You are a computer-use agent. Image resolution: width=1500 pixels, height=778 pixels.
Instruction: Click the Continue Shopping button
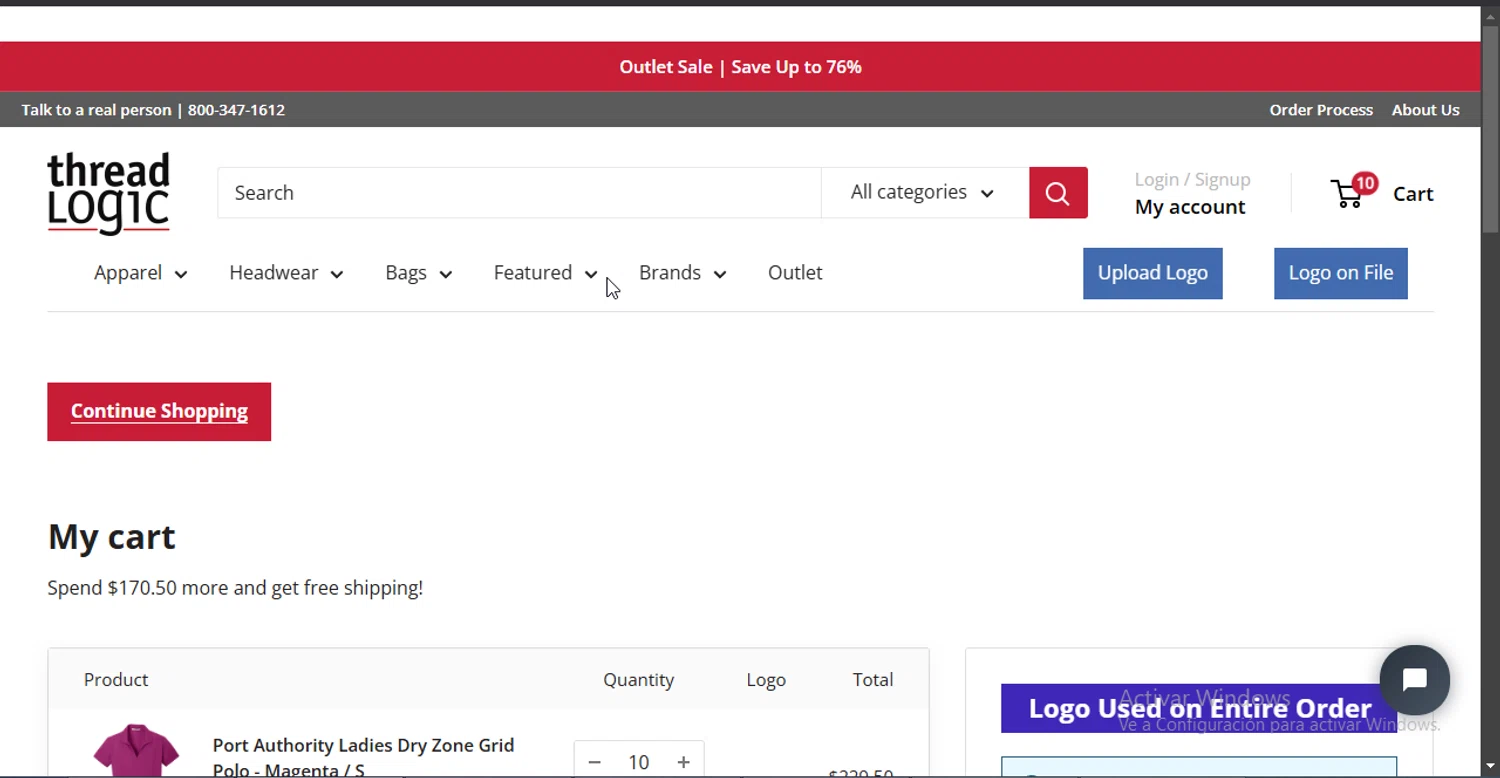(159, 411)
